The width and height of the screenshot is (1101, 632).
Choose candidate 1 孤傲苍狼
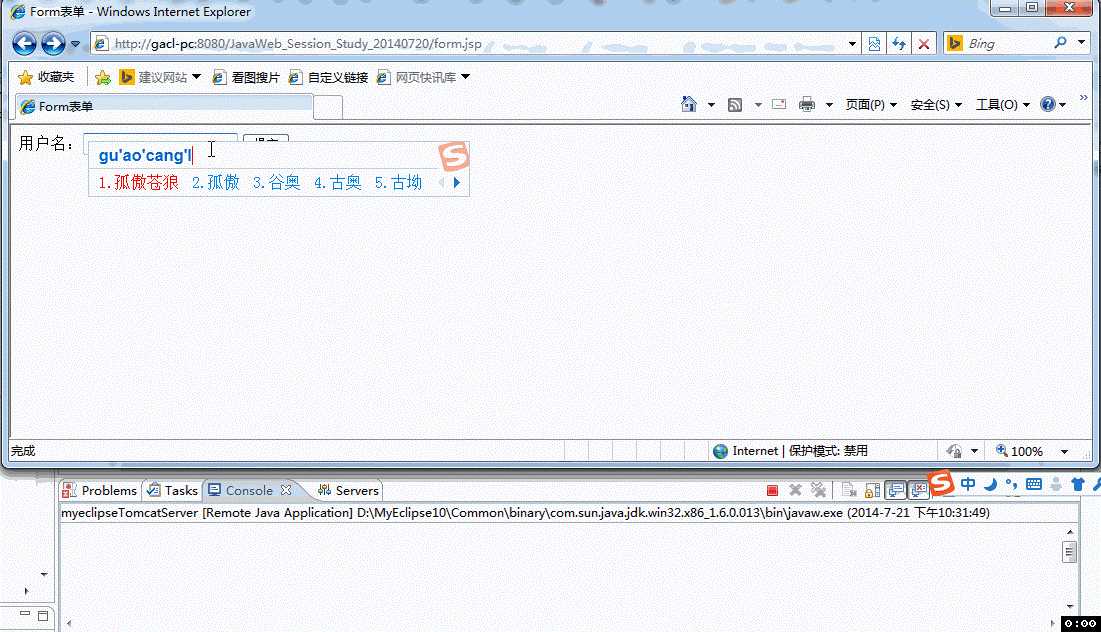138,183
